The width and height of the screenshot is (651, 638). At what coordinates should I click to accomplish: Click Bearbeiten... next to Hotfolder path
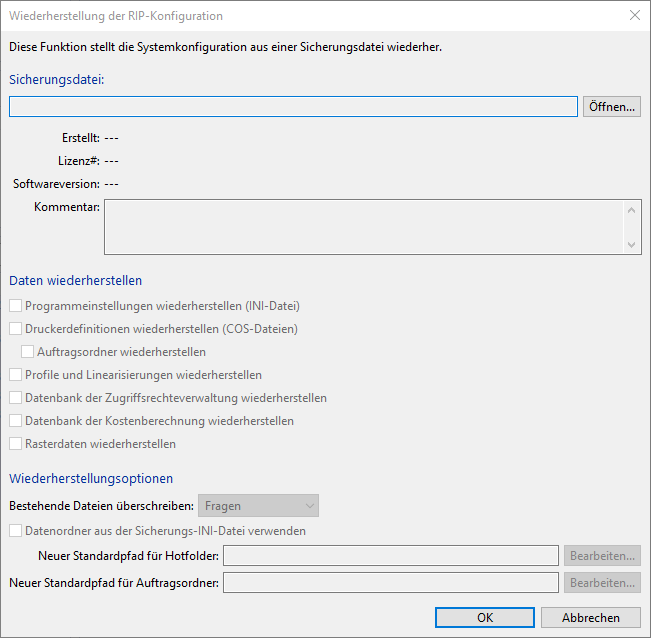click(x=602, y=555)
